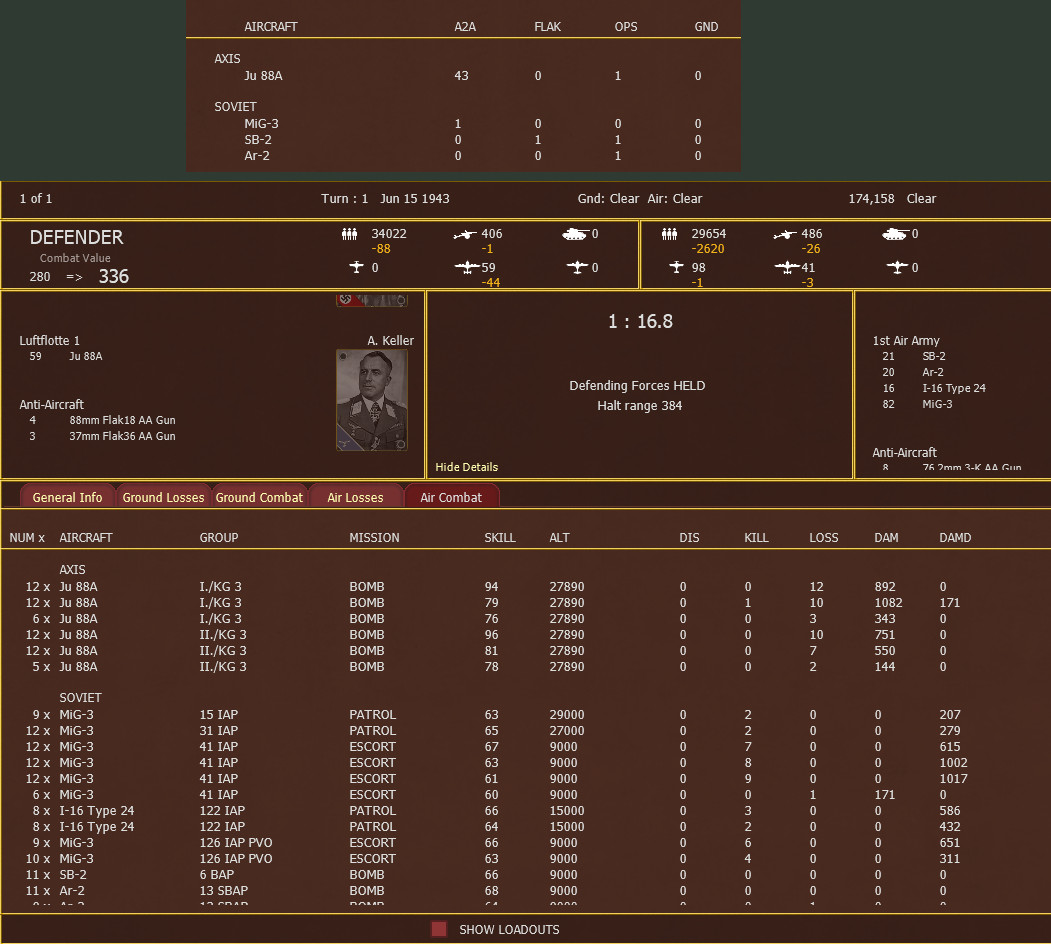The image size is (1051, 944).
Task: Click the combat value 336
Action: (x=113, y=276)
